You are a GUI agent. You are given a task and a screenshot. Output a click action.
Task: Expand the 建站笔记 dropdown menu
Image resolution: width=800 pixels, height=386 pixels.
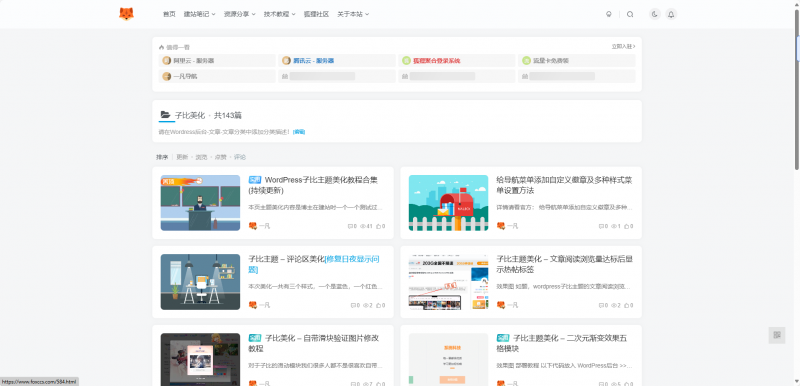199,14
